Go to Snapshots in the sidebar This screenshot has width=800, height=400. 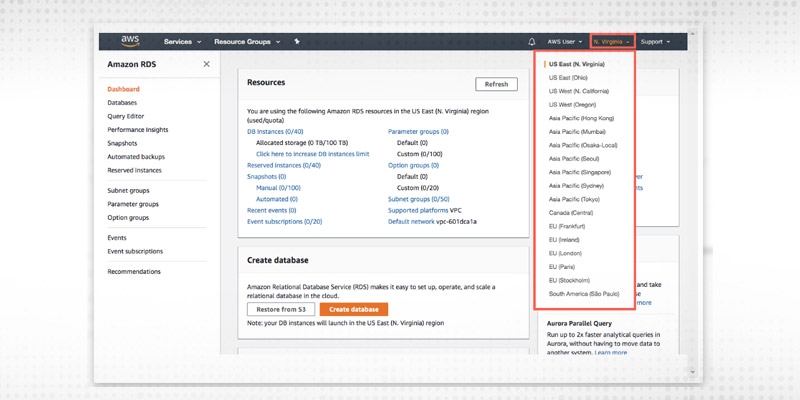(122, 143)
